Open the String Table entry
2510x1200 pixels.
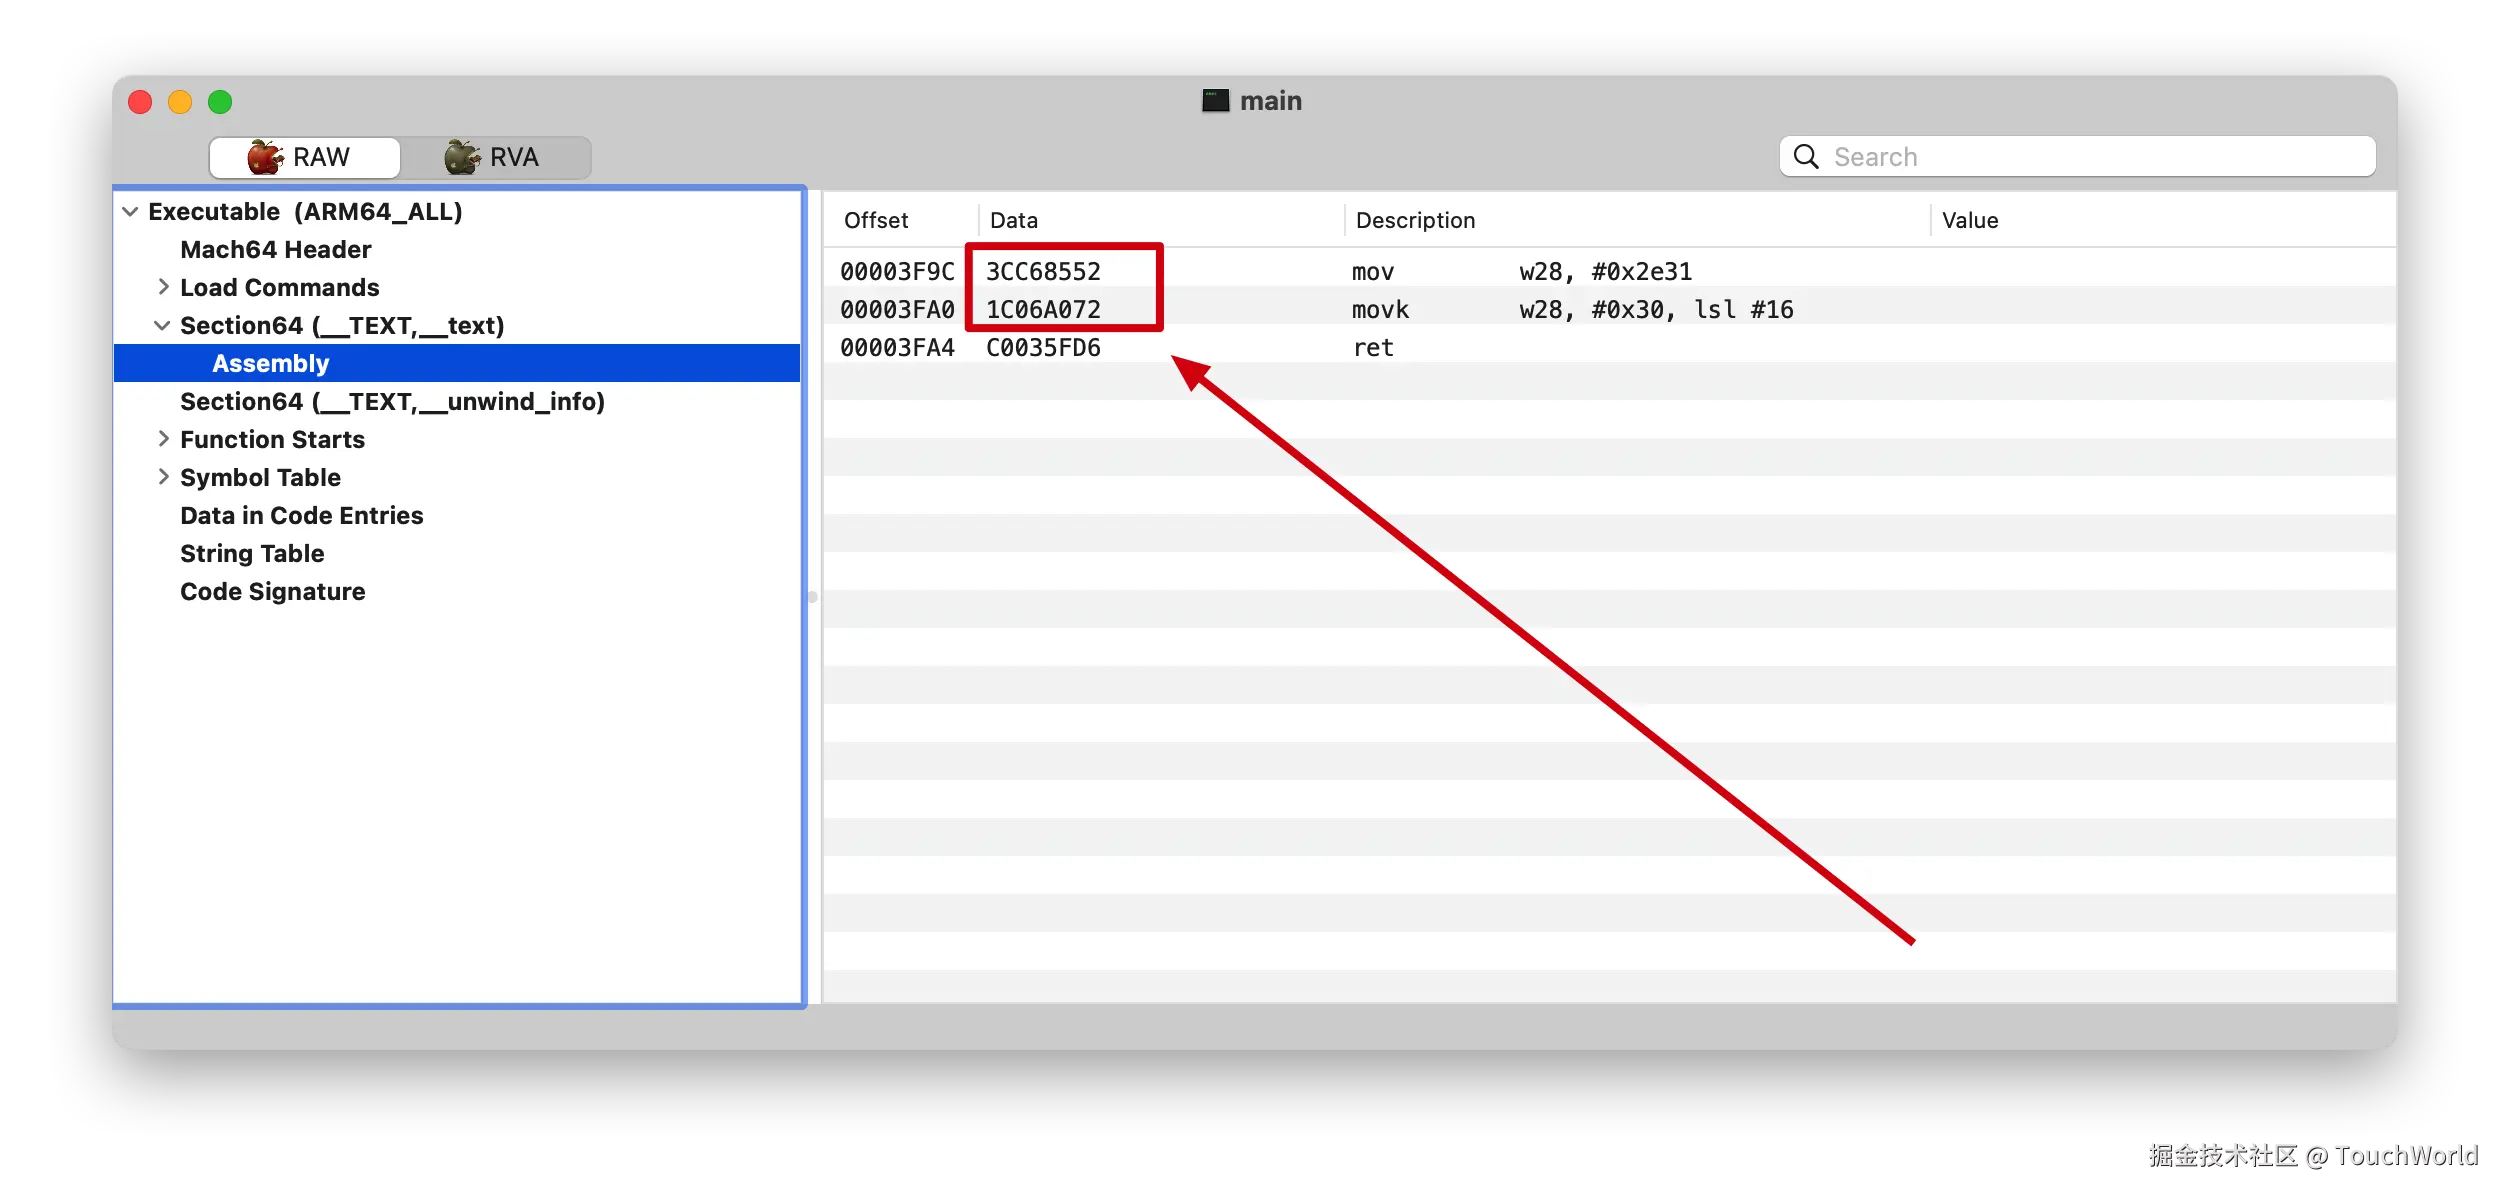coord(252,554)
